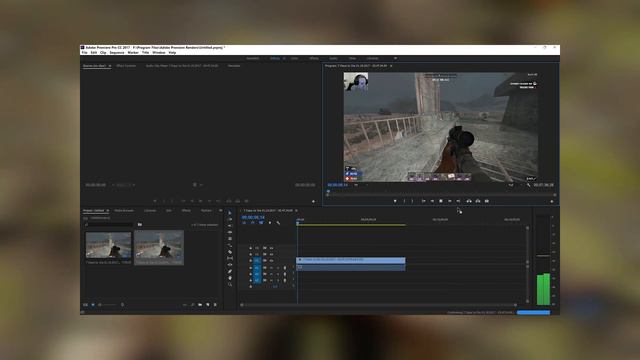Click the Lift button in Program monitor
The width and height of the screenshot is (640, 360).
pos(469,201)
